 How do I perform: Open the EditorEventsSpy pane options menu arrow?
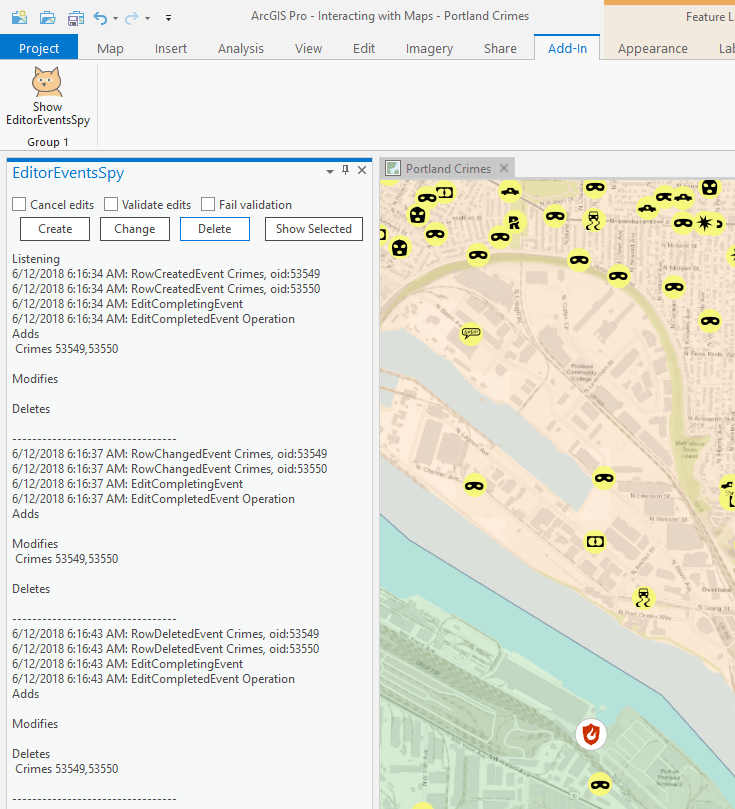[330, 172]
